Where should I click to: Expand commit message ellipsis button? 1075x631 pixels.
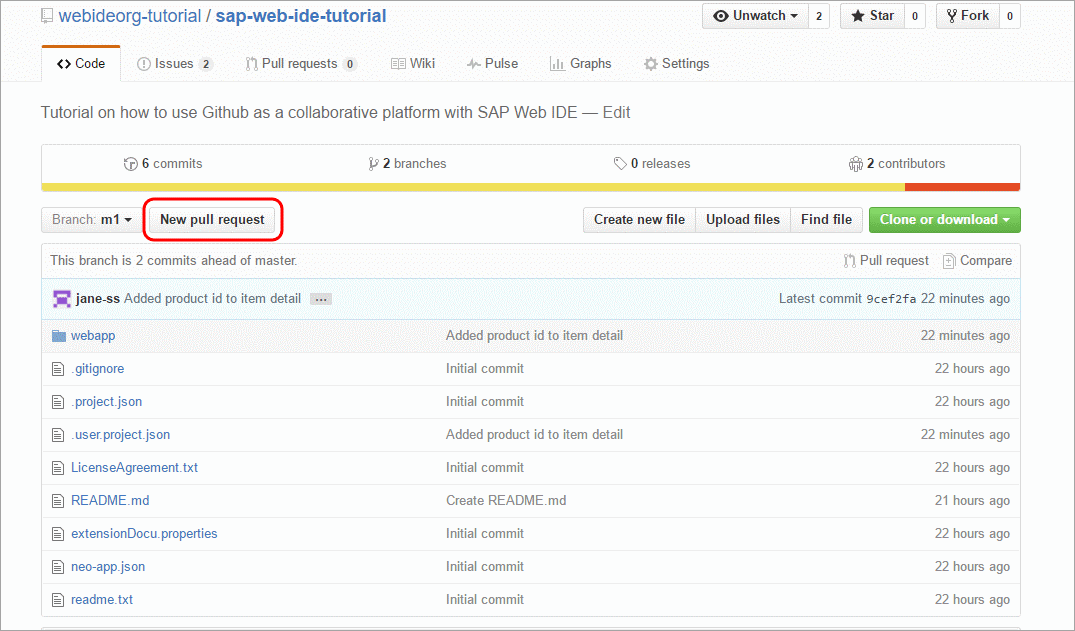click(321, 299)
